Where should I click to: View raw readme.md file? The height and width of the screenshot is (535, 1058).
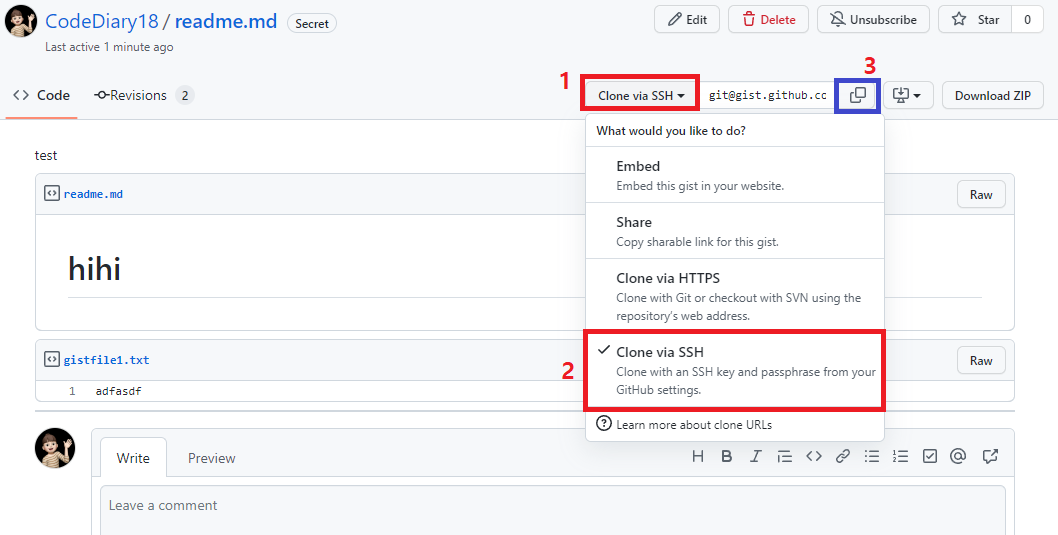(981, 194)
